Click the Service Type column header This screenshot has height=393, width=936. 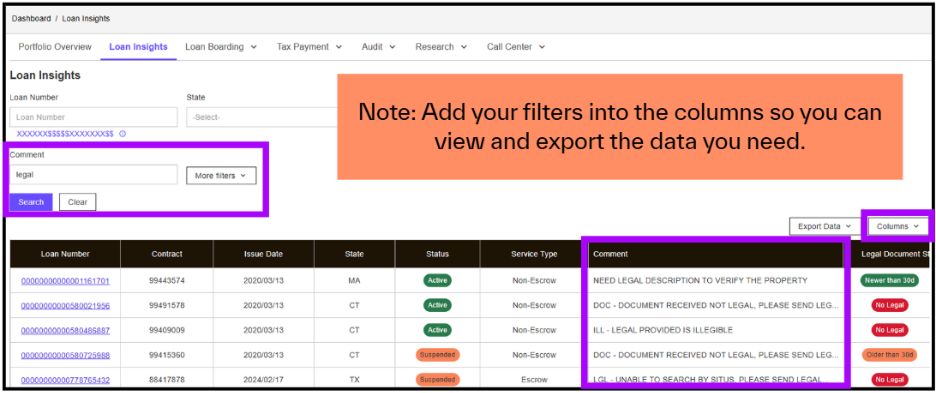(x=534, y=254)
